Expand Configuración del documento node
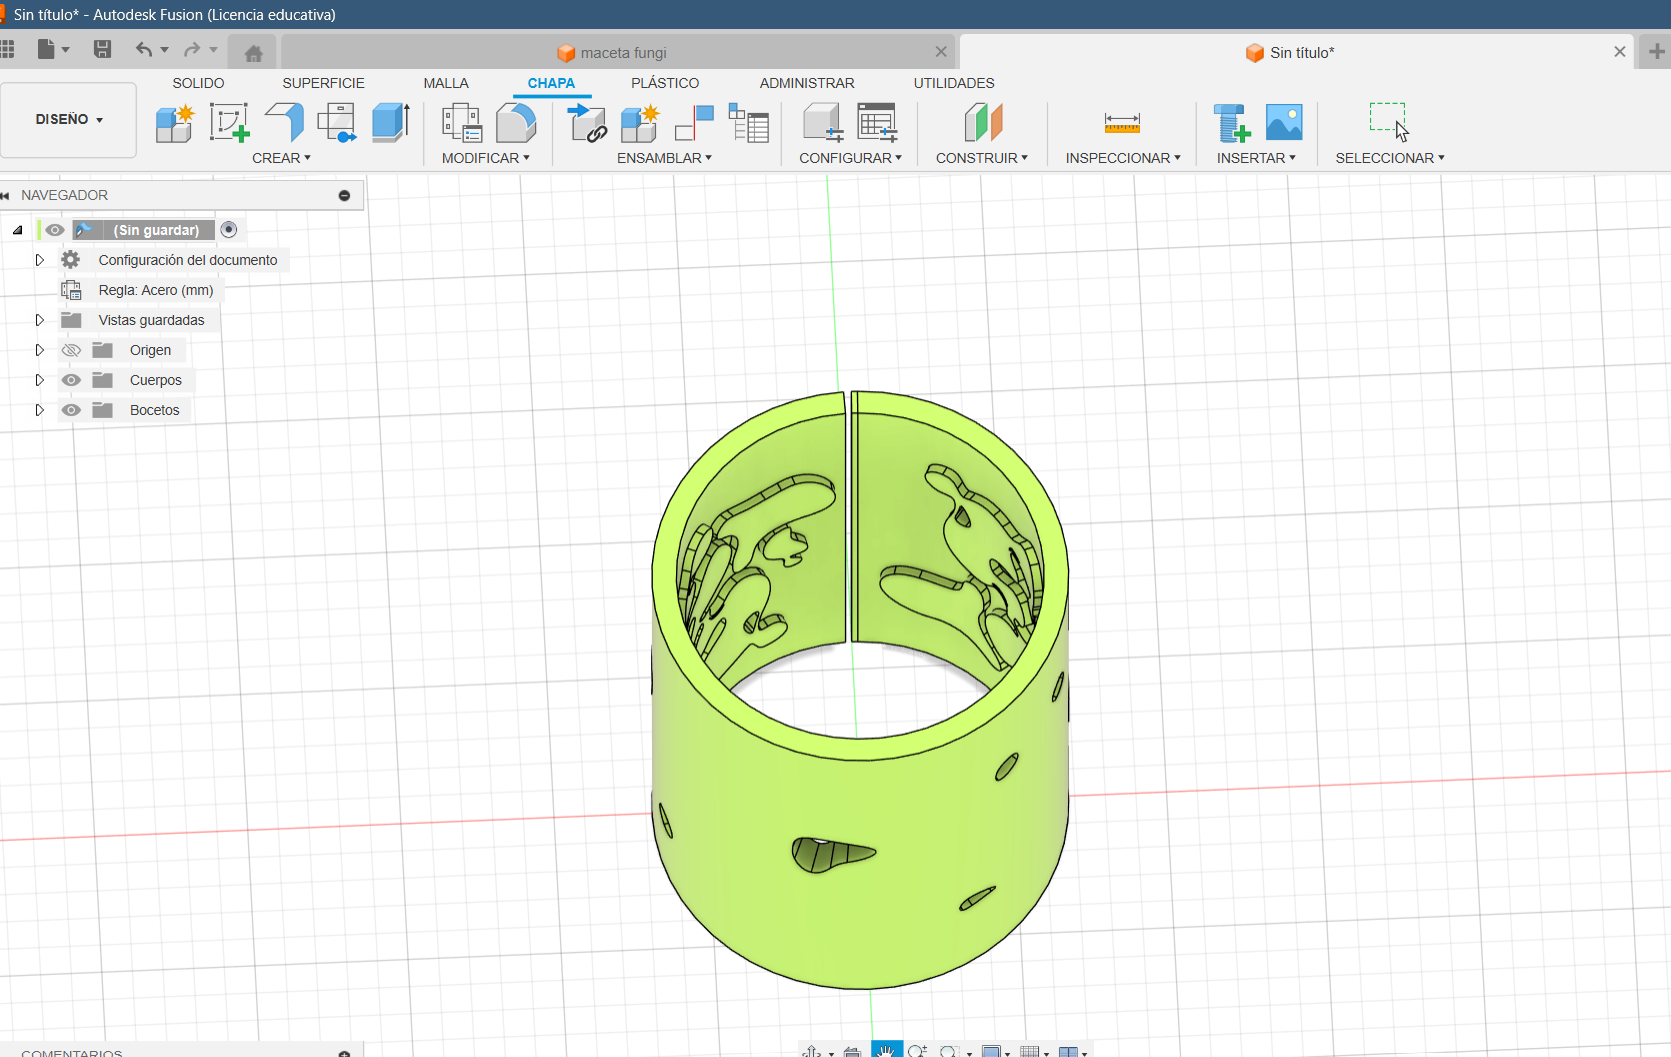 (39, 260)
